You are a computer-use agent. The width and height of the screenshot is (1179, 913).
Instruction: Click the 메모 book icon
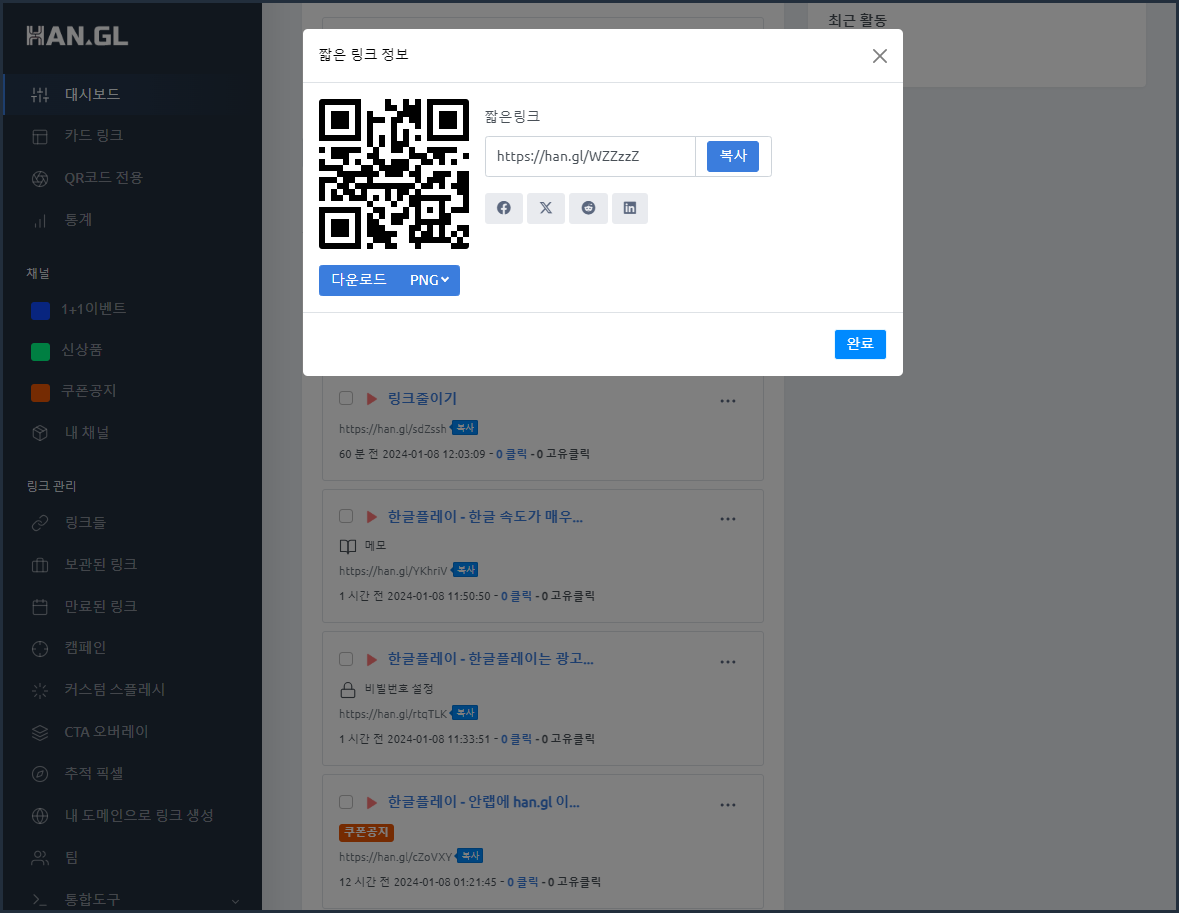pos(347,546)
